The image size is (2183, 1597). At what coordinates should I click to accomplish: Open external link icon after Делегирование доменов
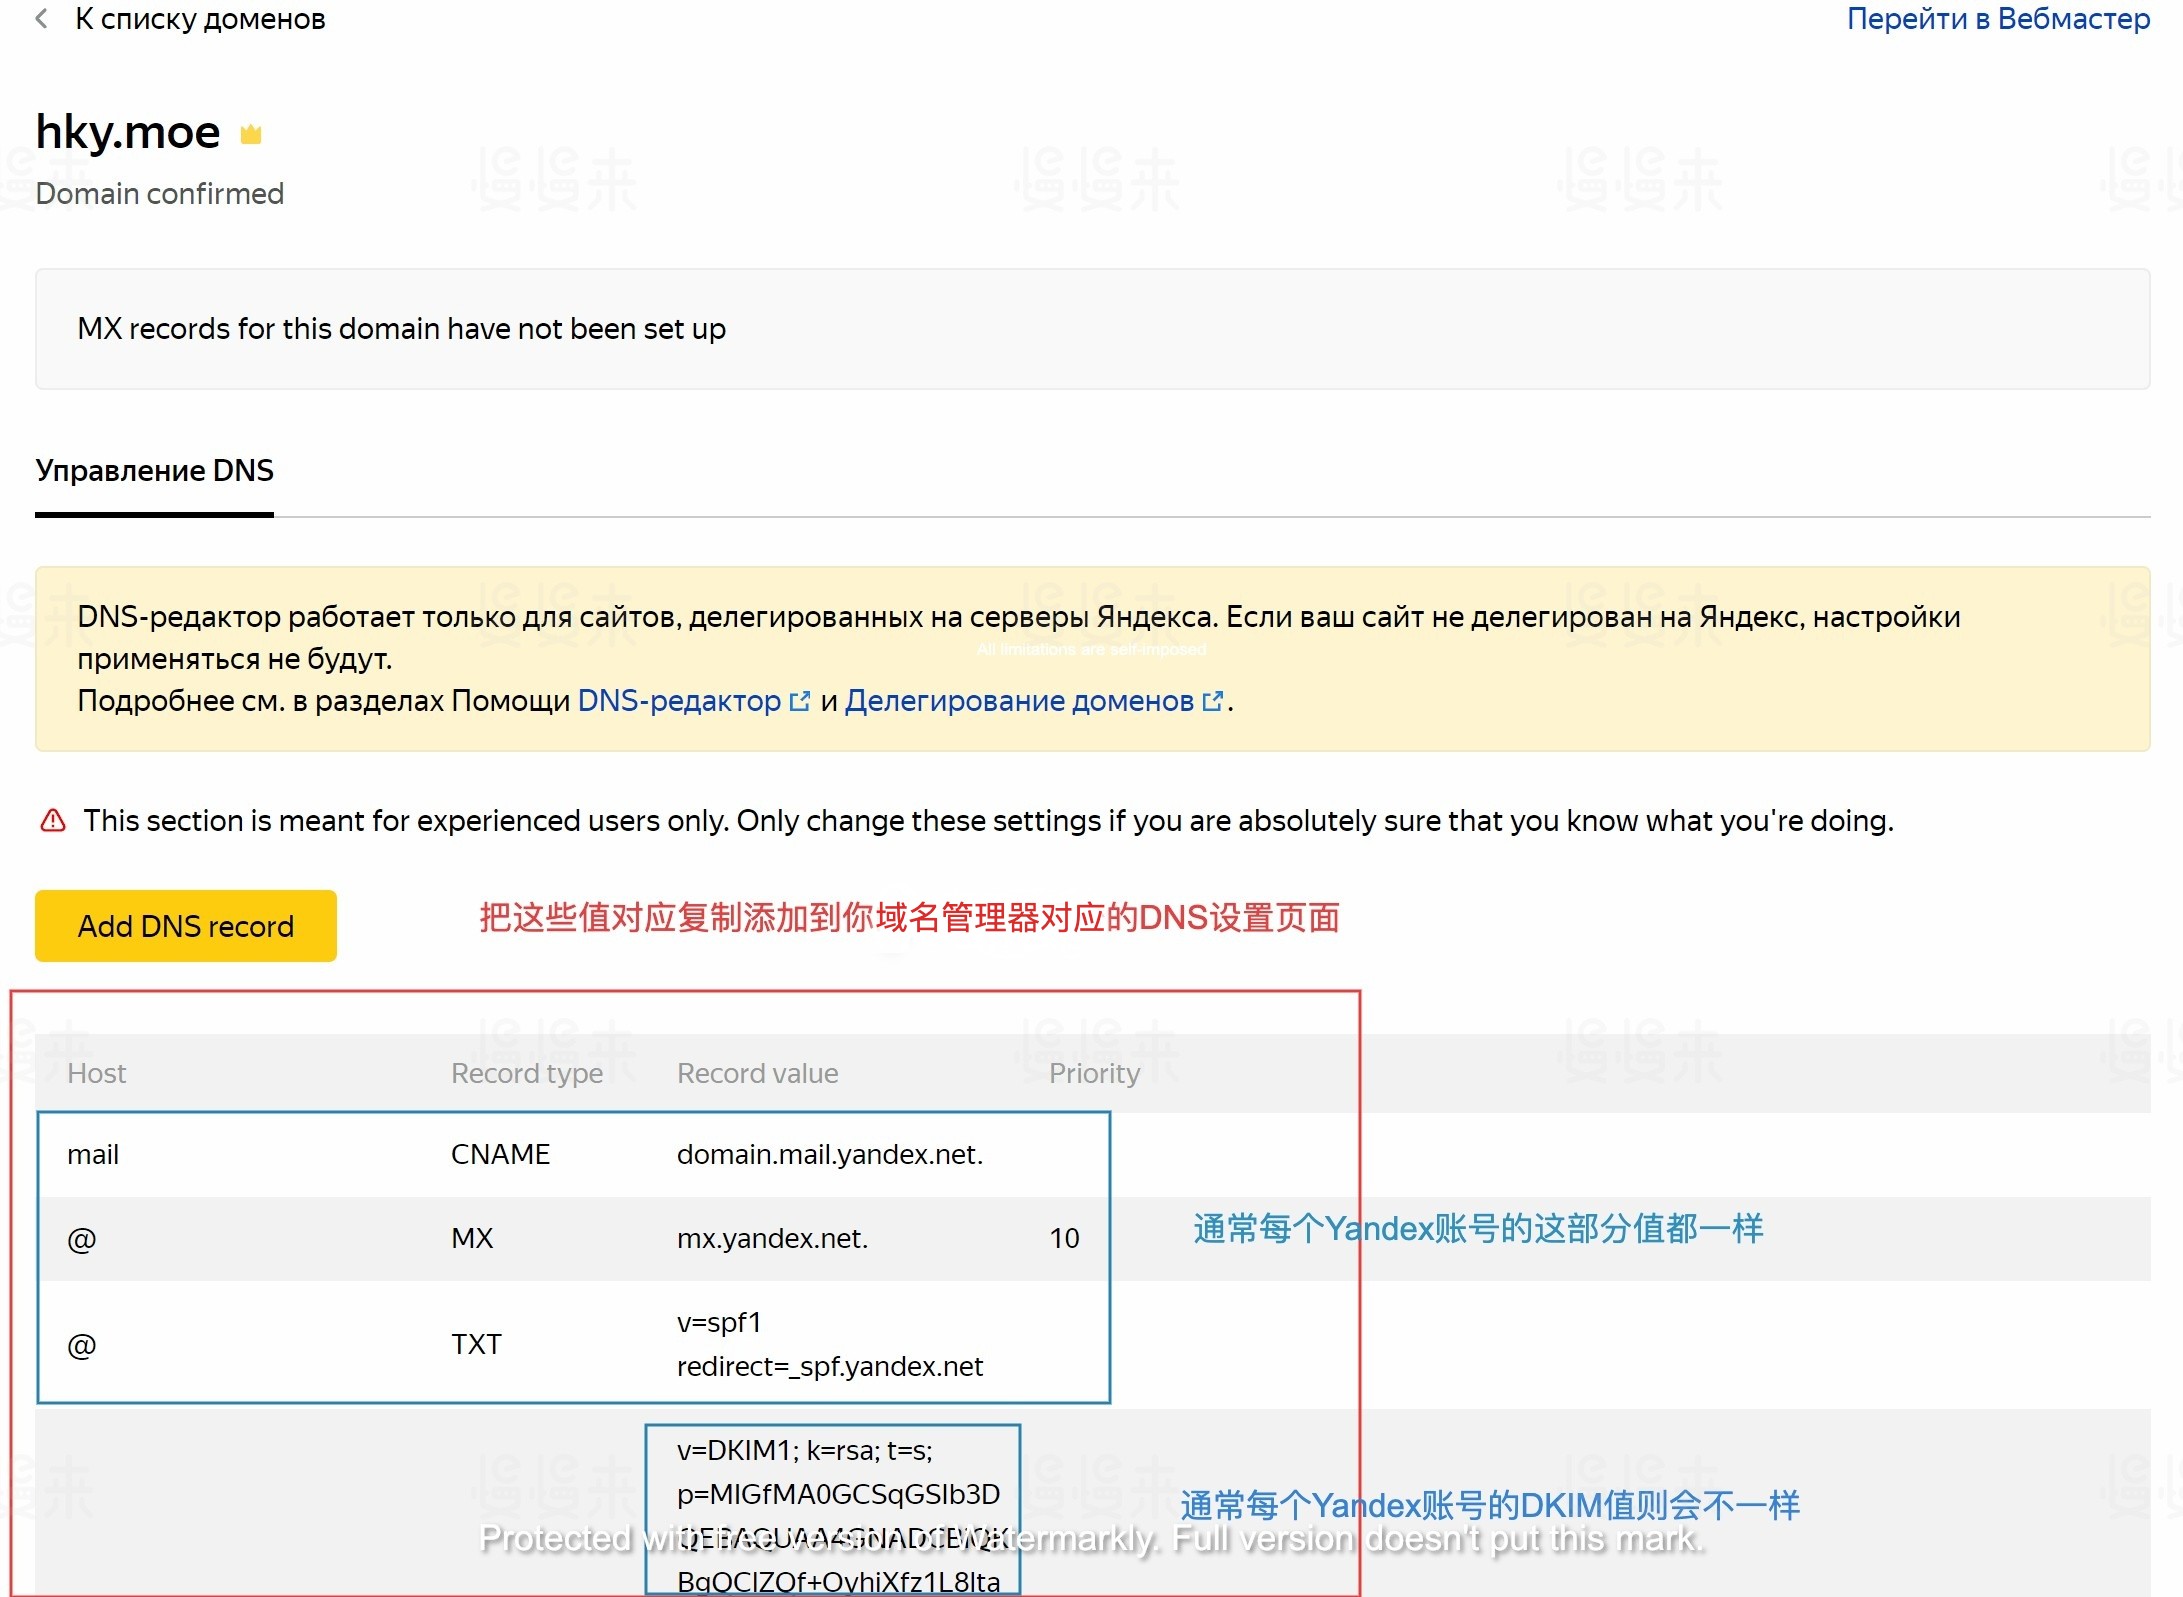point(1213,701)
